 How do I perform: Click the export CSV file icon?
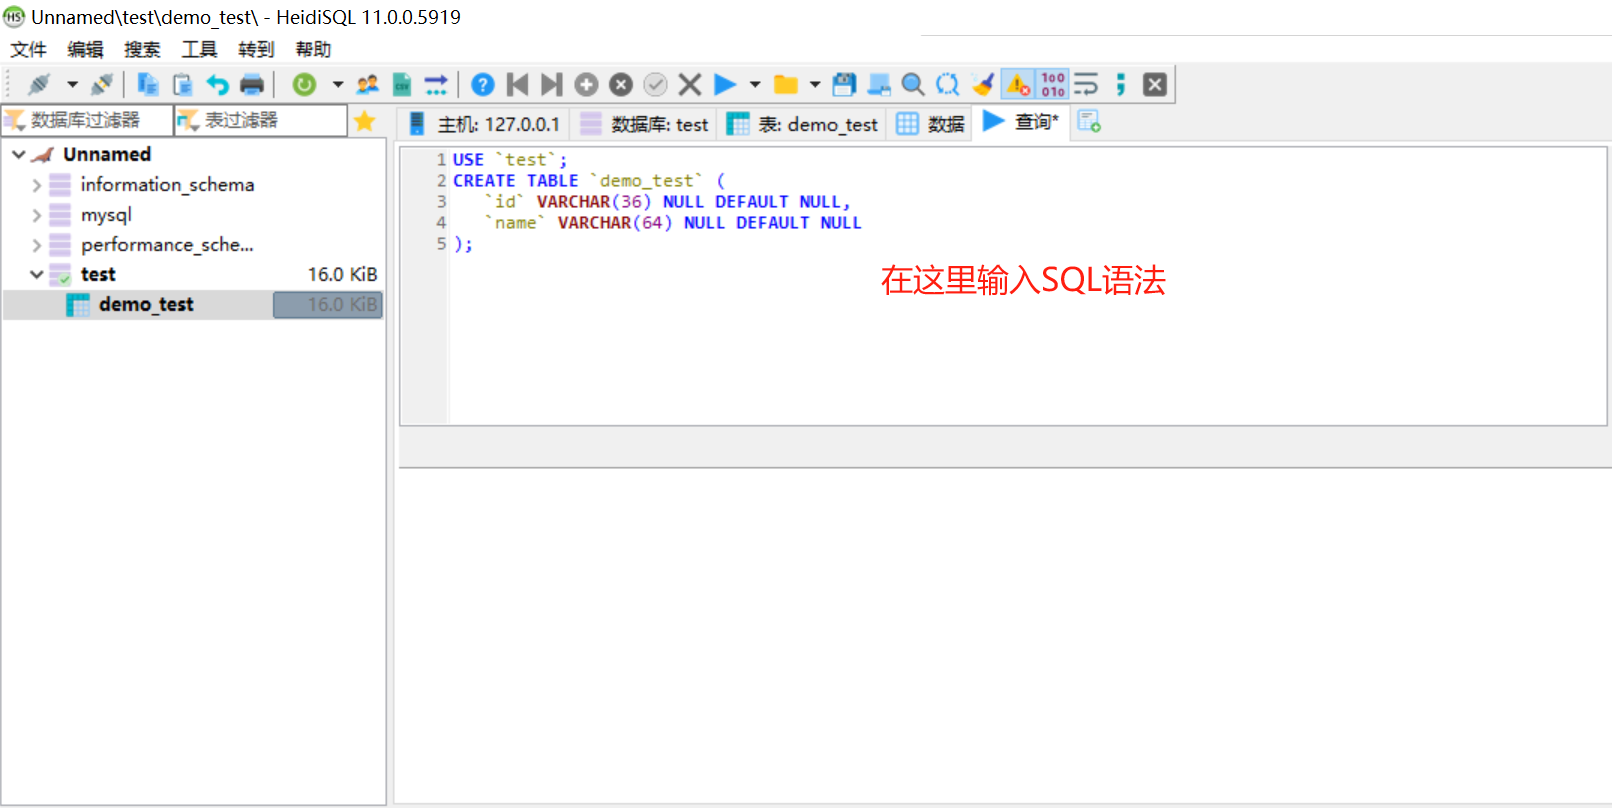point(402,85)
